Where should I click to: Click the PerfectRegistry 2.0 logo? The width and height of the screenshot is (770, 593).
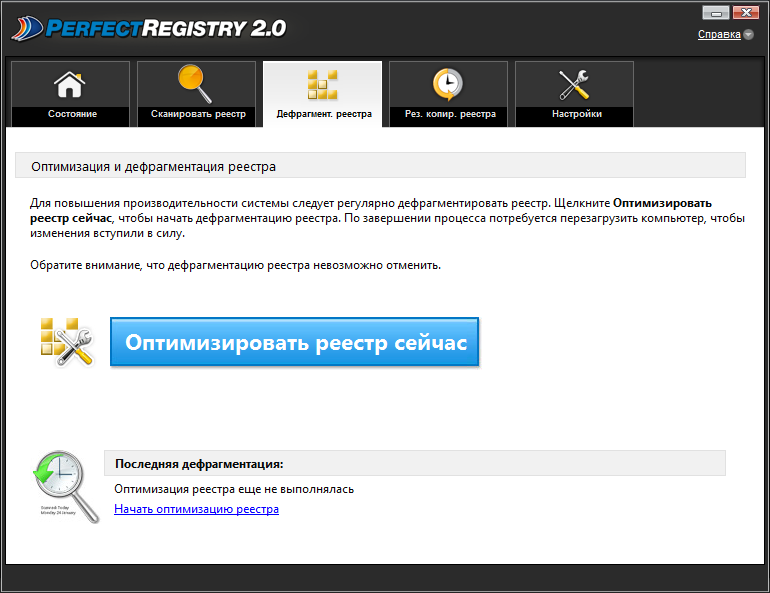(x=149, y=29)
